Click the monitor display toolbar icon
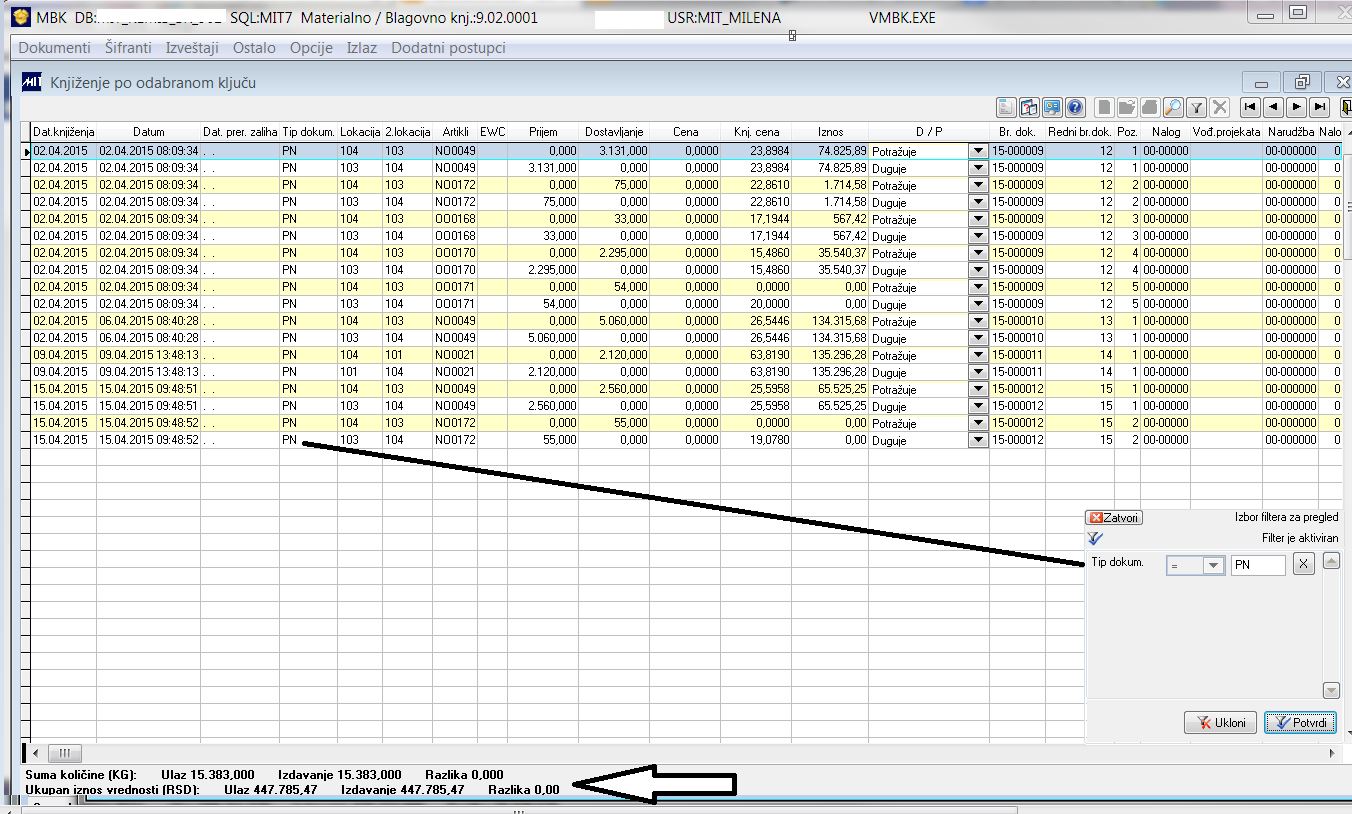The image size is (1352, 814). click(x=1052, y=107)
